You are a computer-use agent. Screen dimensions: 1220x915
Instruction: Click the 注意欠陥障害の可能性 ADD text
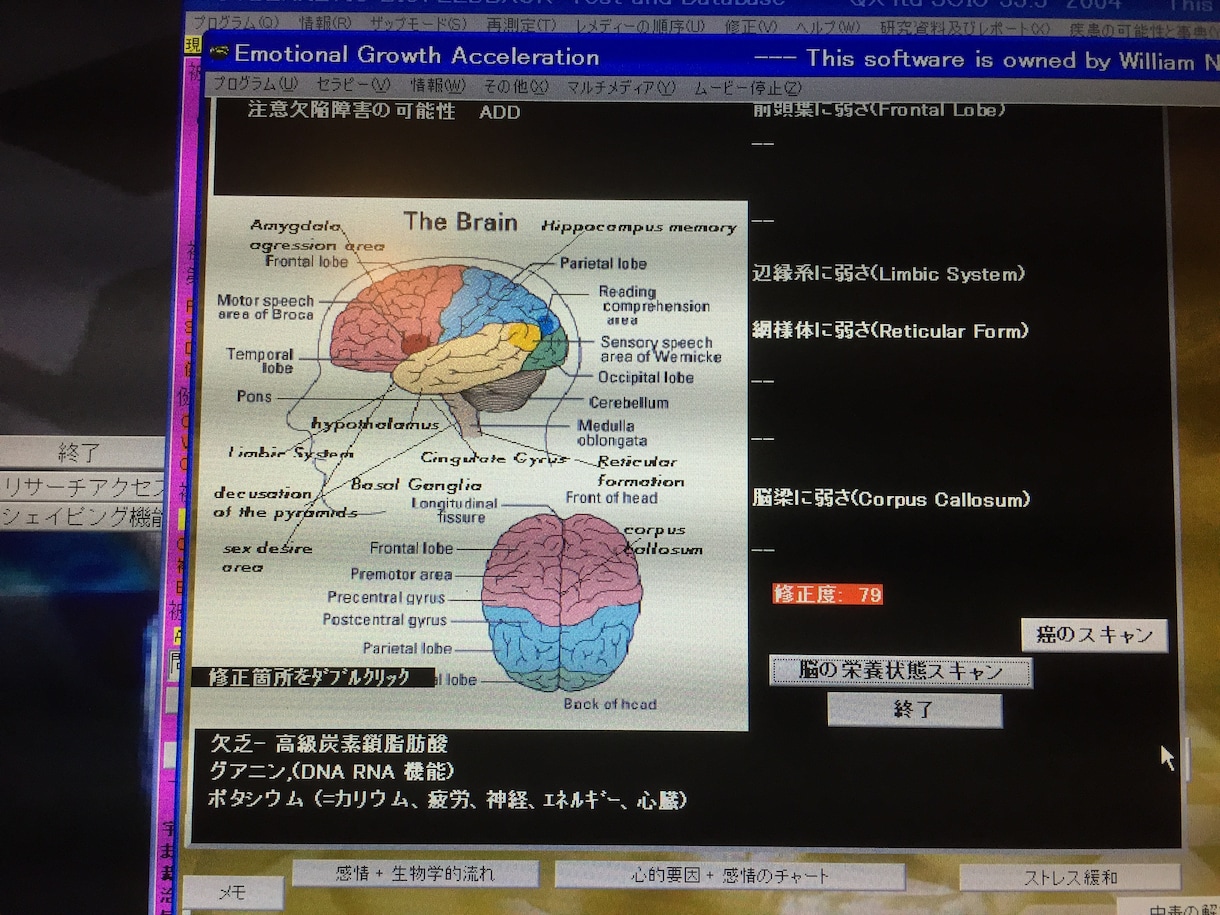click(x=384, y=112)
